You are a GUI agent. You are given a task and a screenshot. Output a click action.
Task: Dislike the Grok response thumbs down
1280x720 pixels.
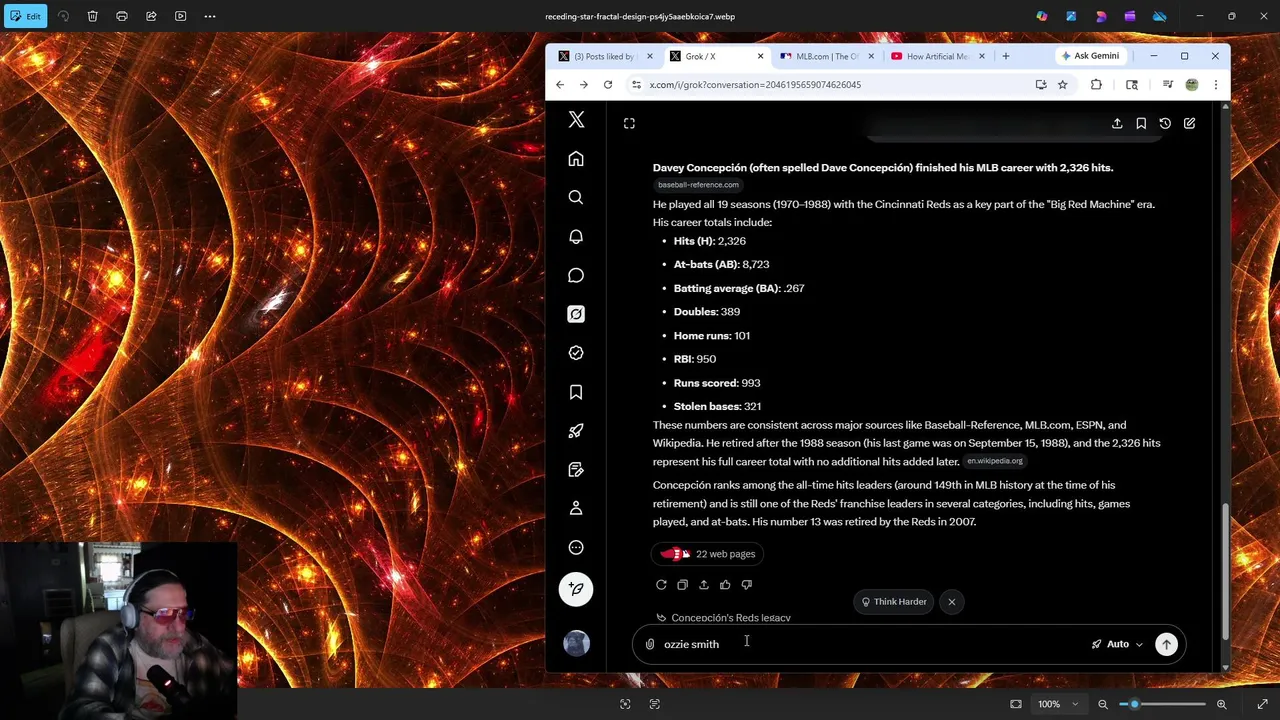tap(746, 585)
